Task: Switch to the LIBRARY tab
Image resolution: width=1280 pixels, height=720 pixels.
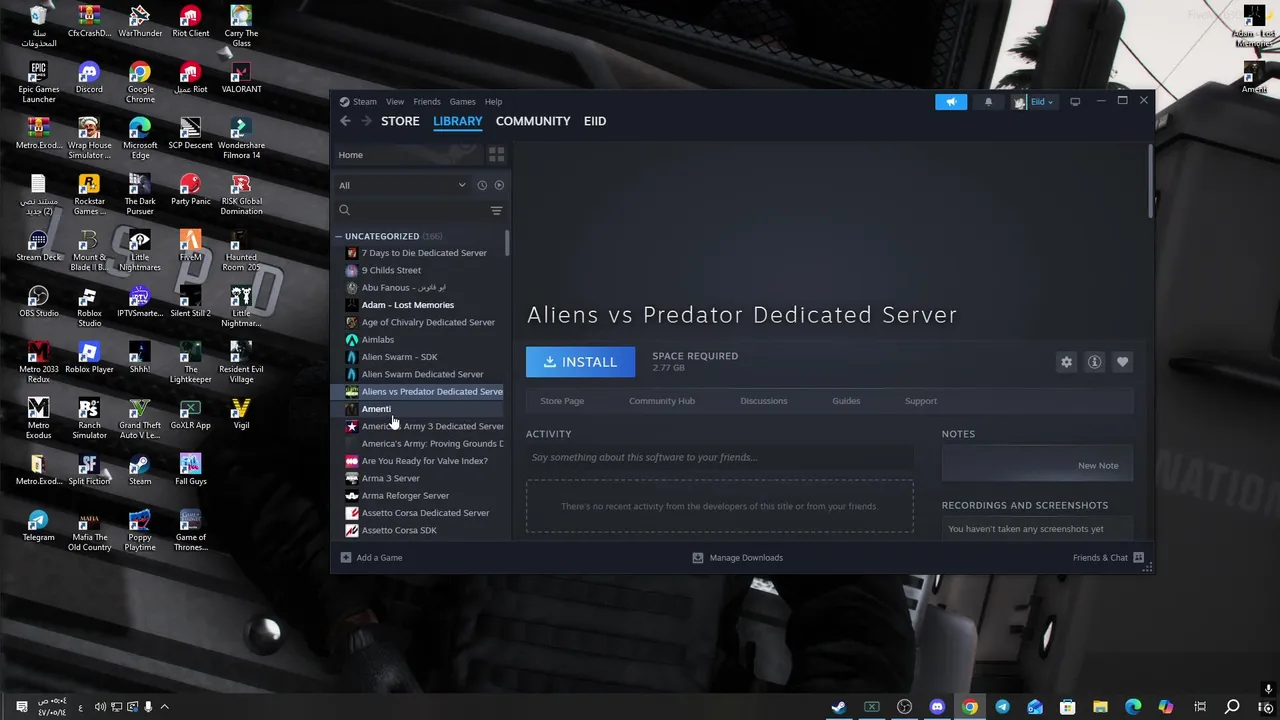Action: pos(458,121)
